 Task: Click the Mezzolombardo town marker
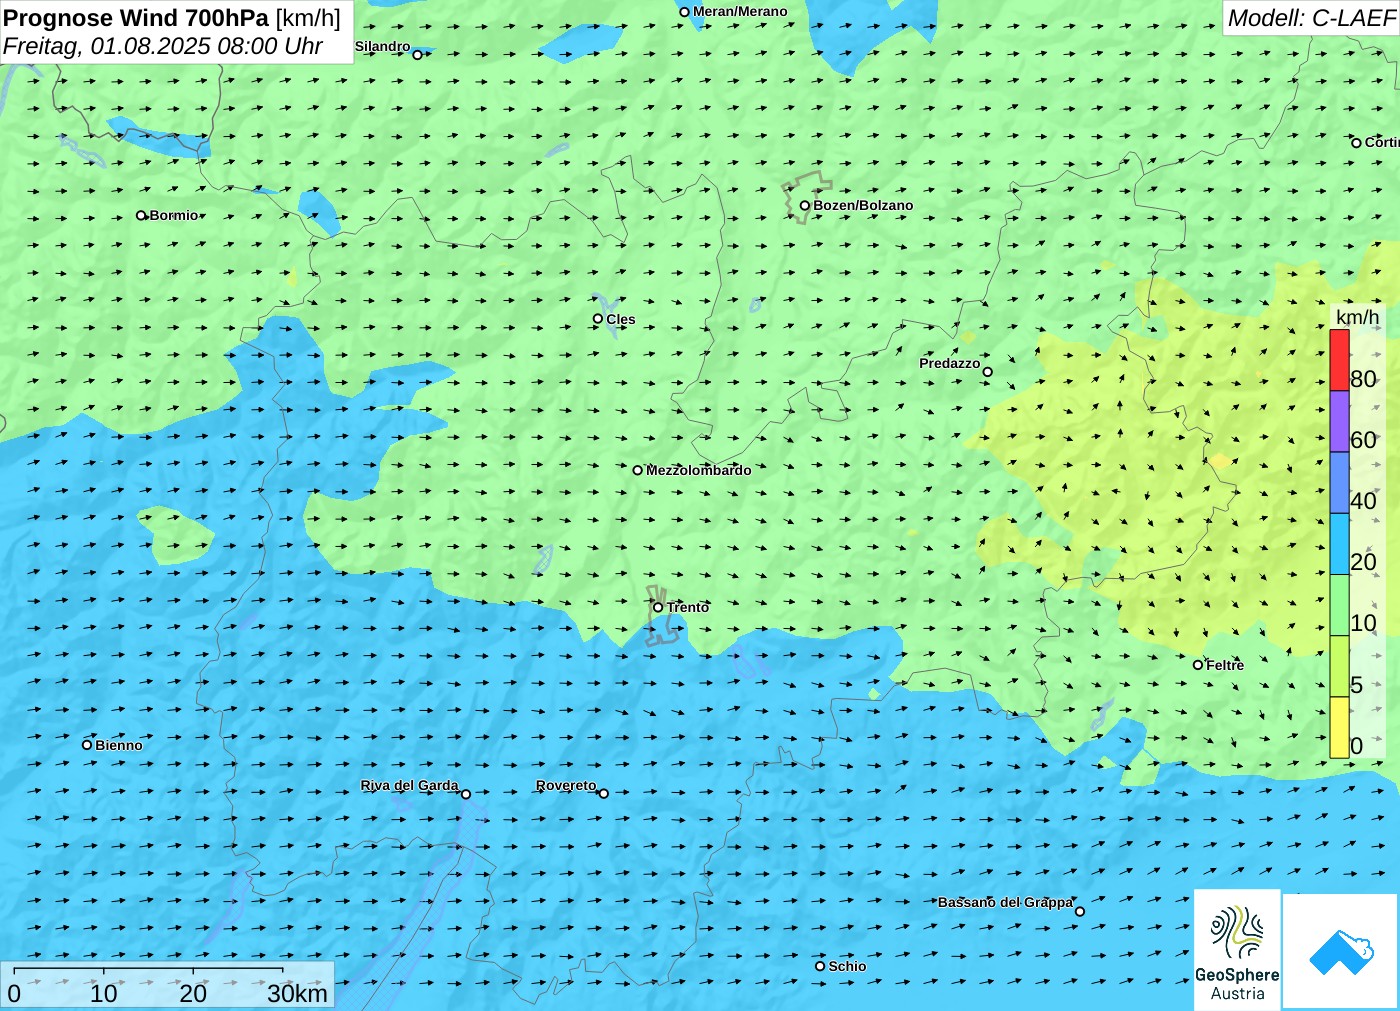[x=637, y=470]
